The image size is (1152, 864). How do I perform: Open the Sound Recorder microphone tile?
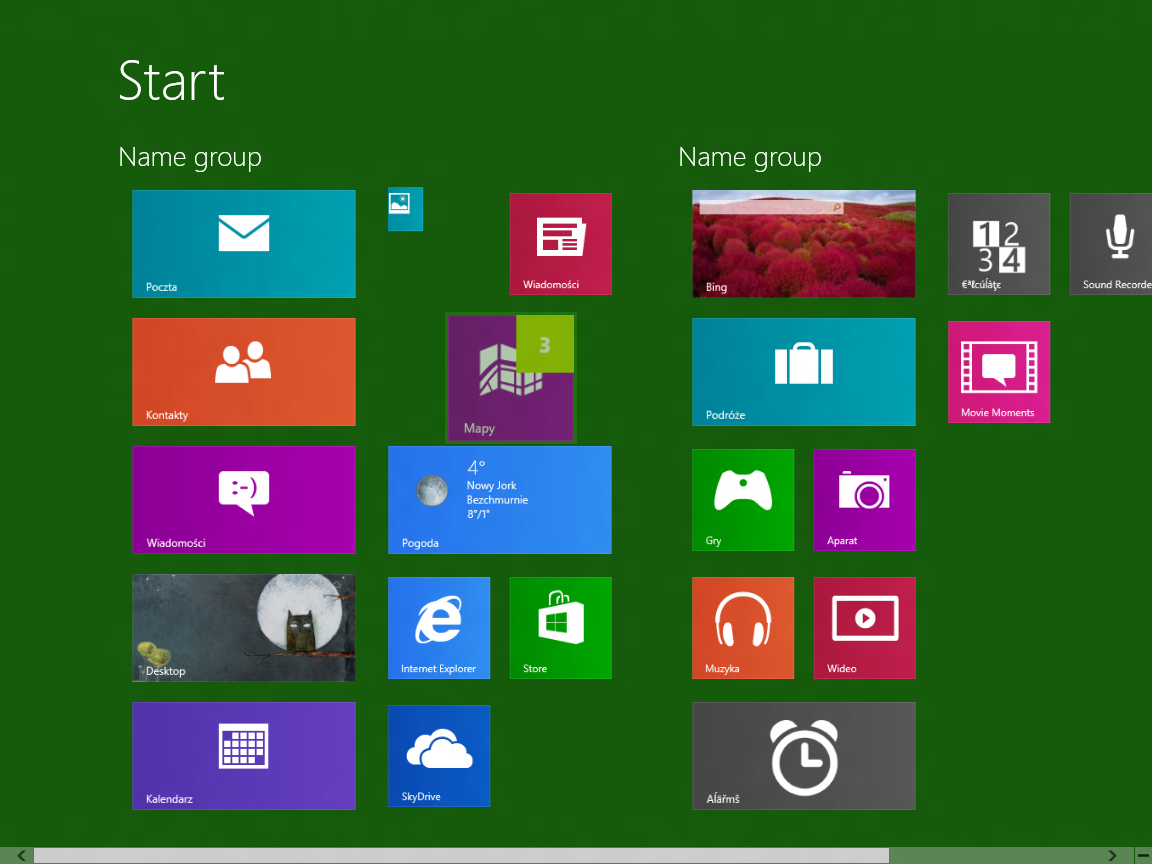[1111, 244]
